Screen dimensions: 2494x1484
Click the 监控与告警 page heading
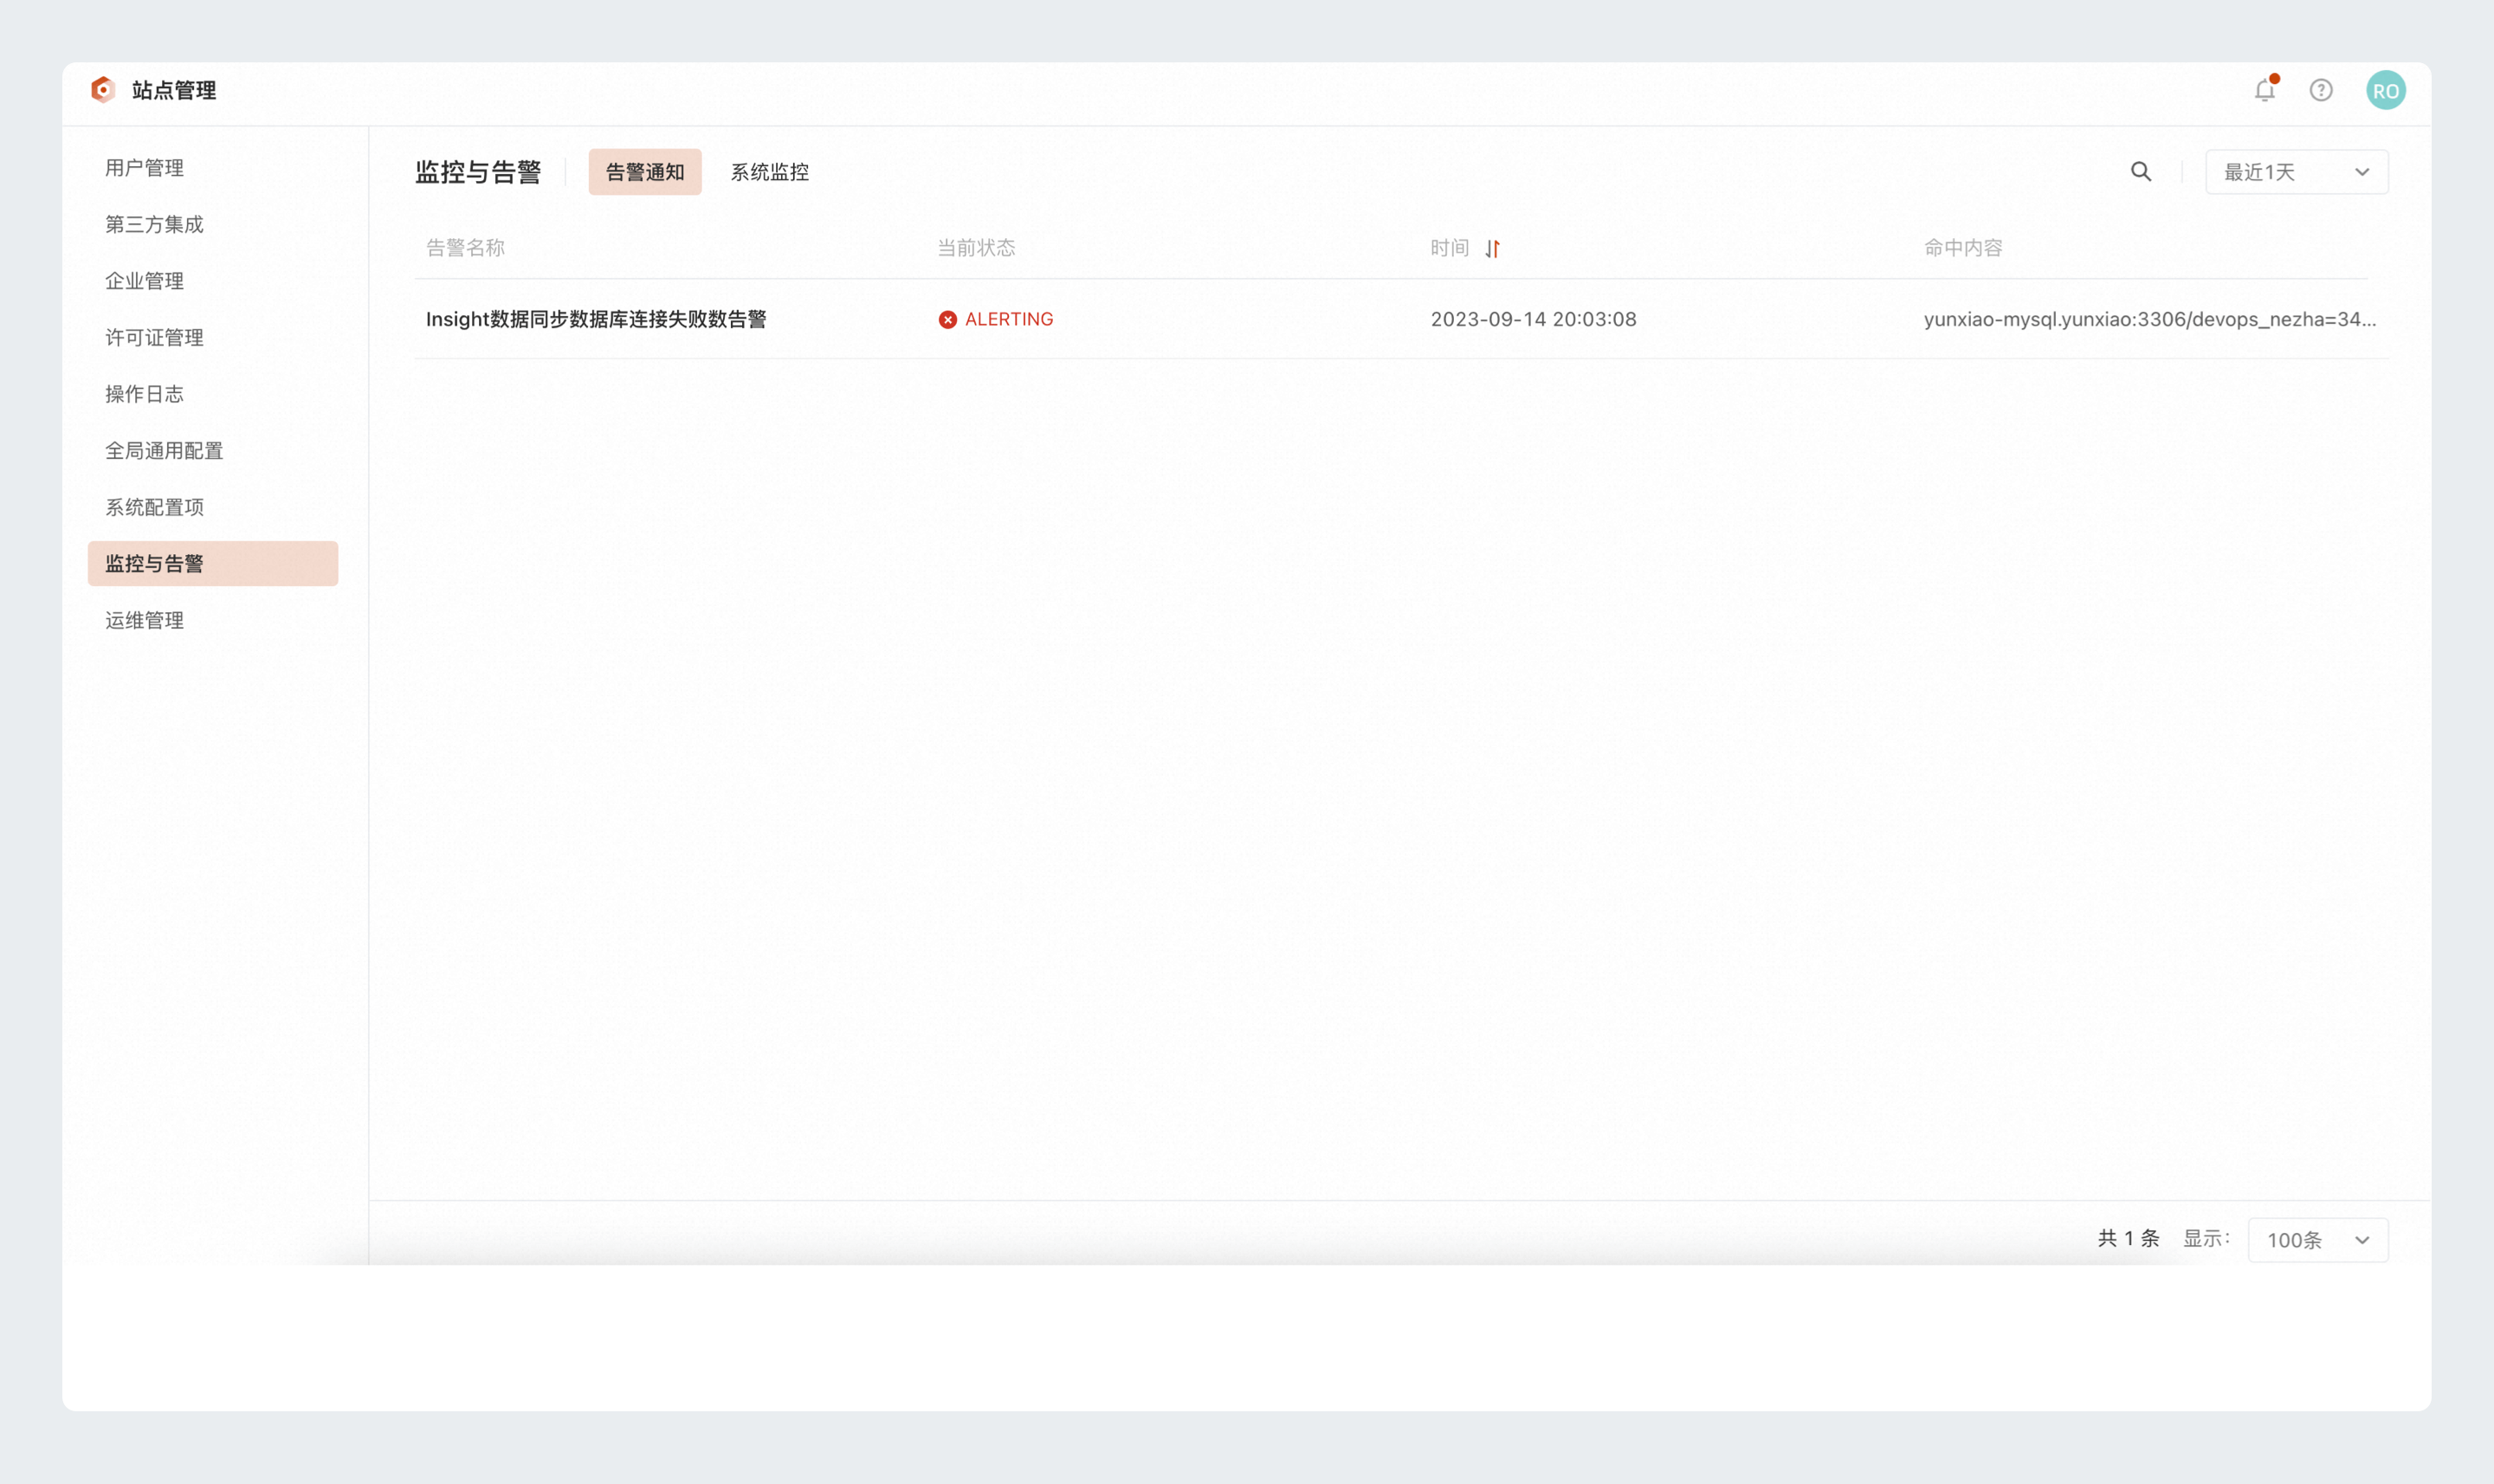[x=478, y=172]
